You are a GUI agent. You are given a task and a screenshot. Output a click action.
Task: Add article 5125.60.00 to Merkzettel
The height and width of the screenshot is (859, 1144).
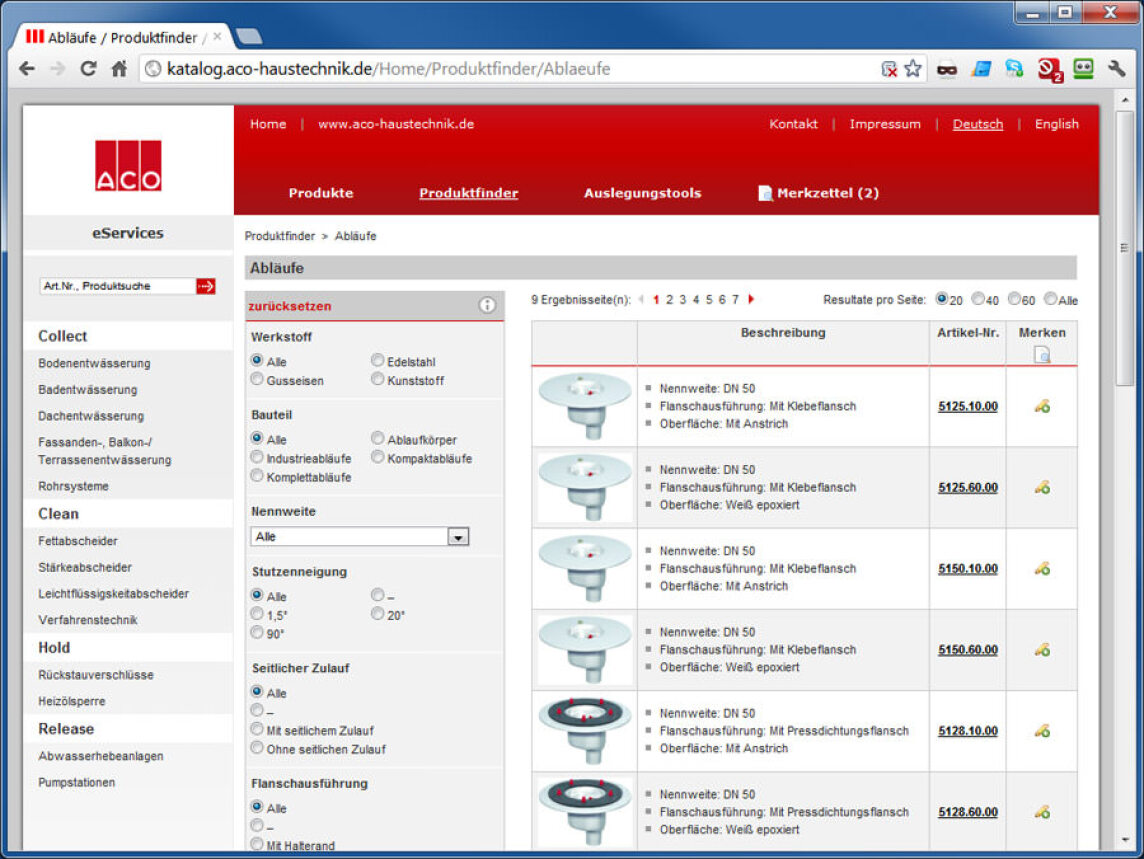1042,488
